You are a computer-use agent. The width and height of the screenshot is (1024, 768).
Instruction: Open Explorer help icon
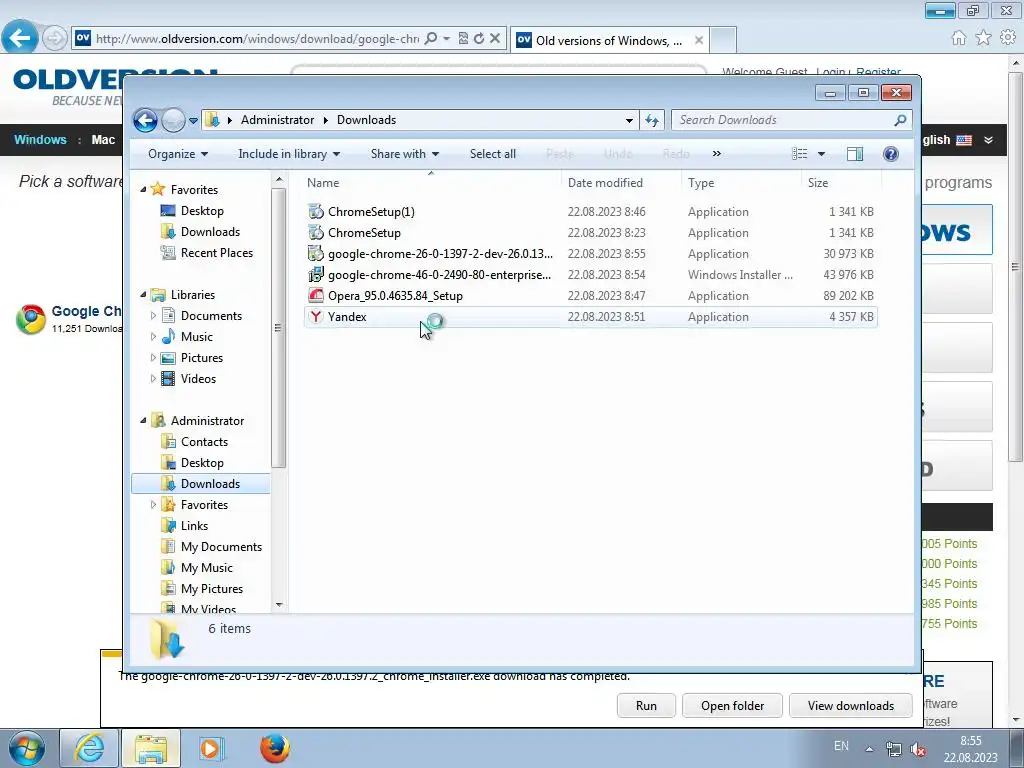point(891,154)
